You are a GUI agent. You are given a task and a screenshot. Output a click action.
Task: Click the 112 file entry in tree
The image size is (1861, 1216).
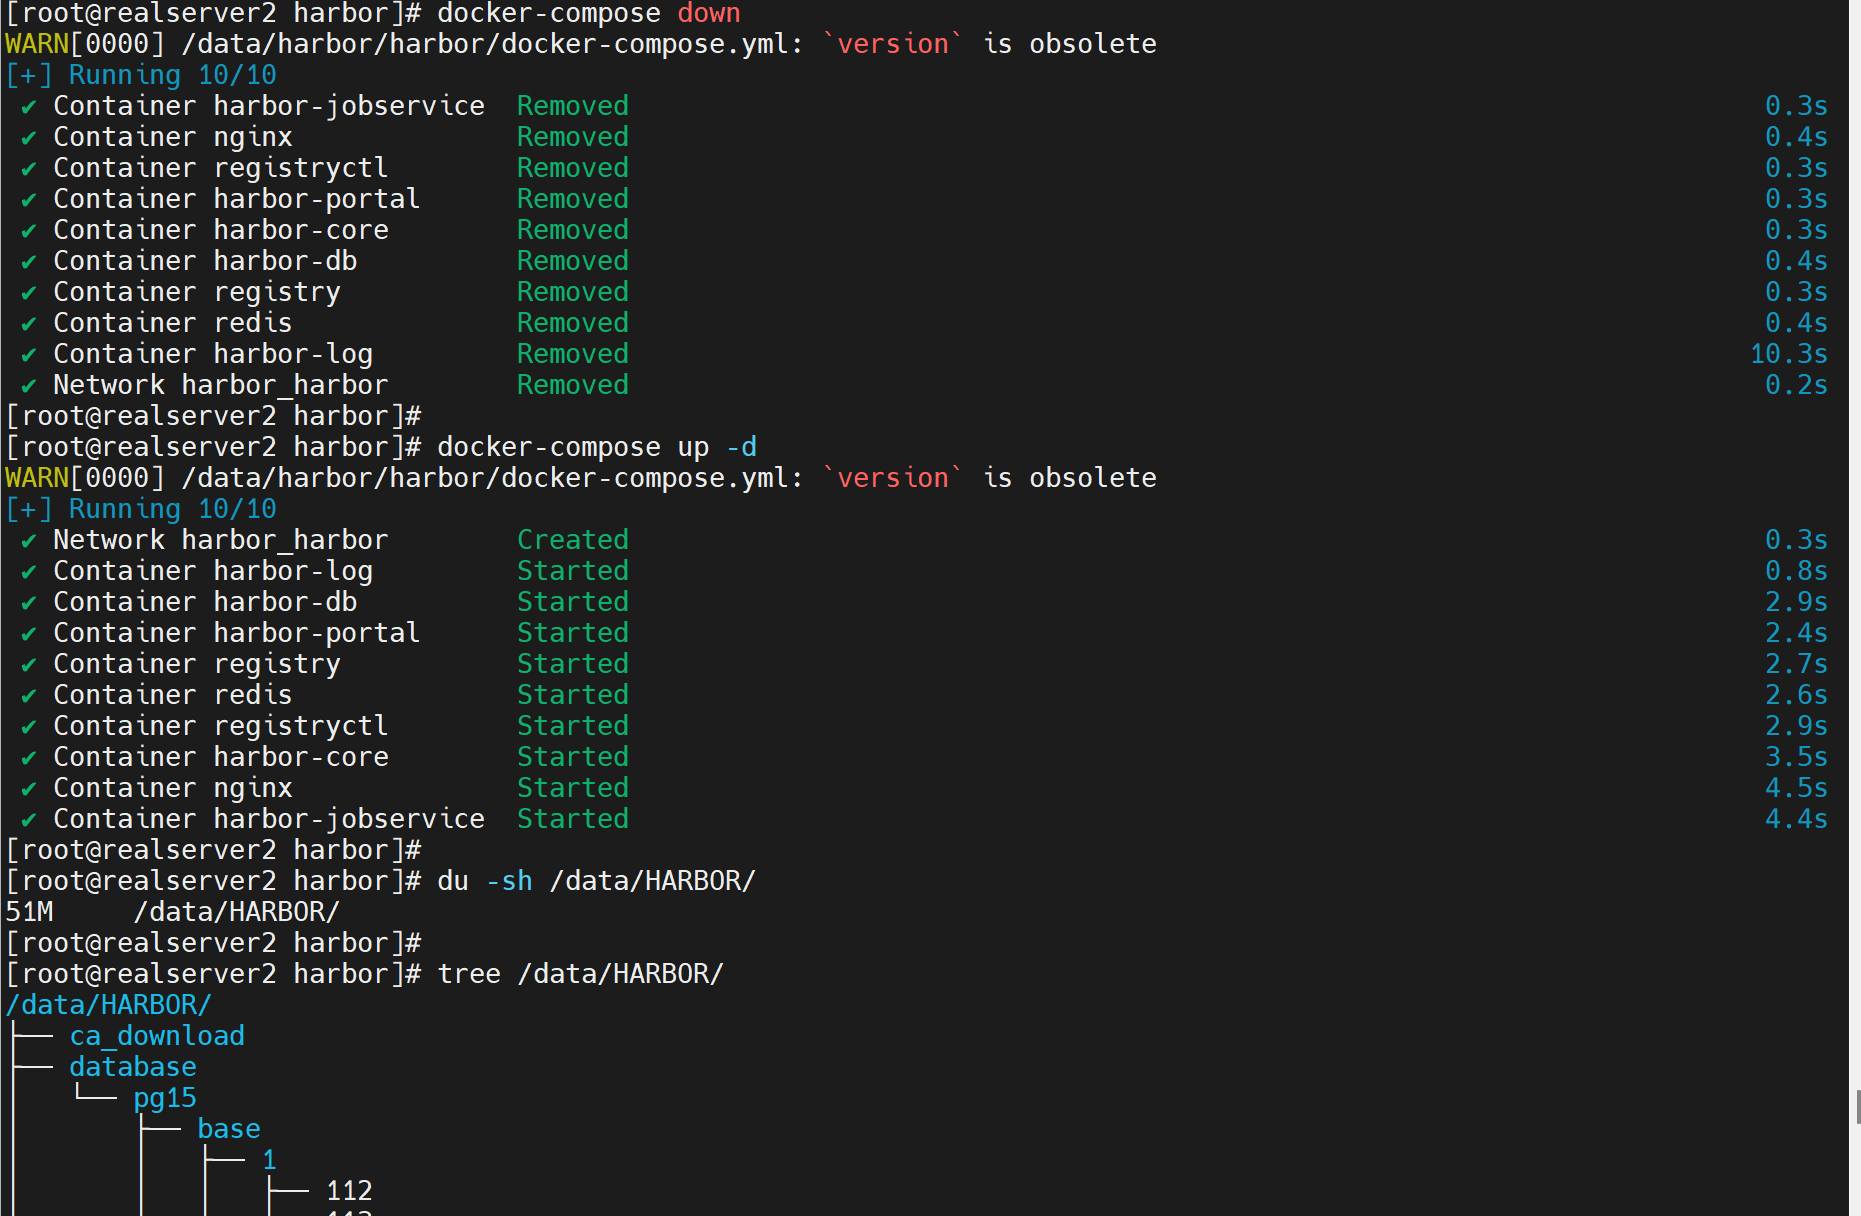click(349, 1191)
